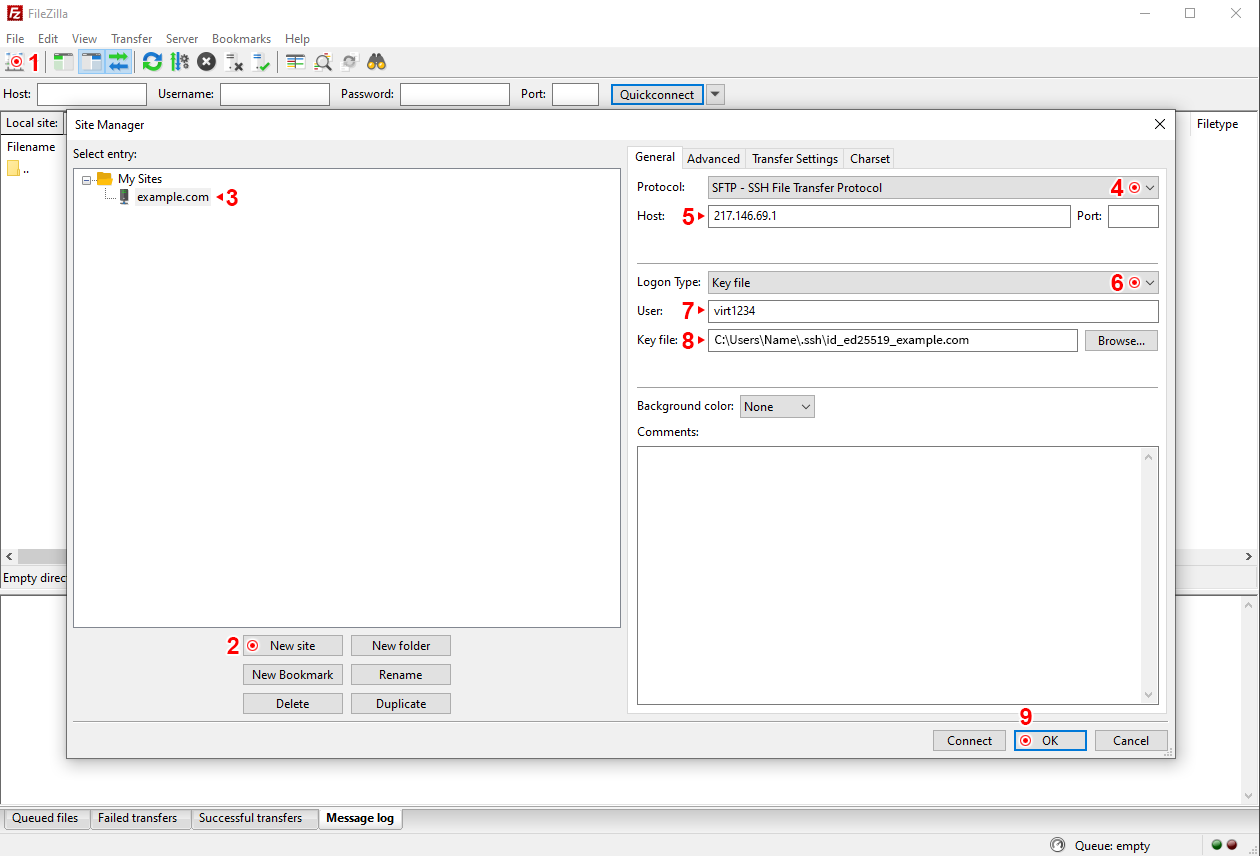Switch to the Advanced tab

pyautogui.click(x=713, y=158)
